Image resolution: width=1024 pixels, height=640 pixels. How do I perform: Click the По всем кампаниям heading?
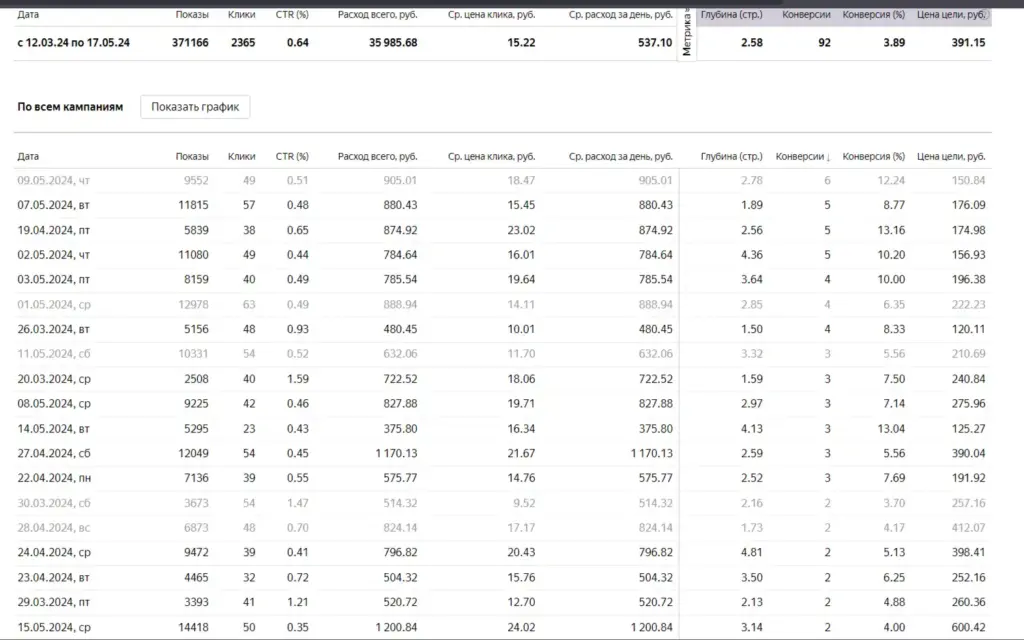pyautogui.click(x=70, y=107)
